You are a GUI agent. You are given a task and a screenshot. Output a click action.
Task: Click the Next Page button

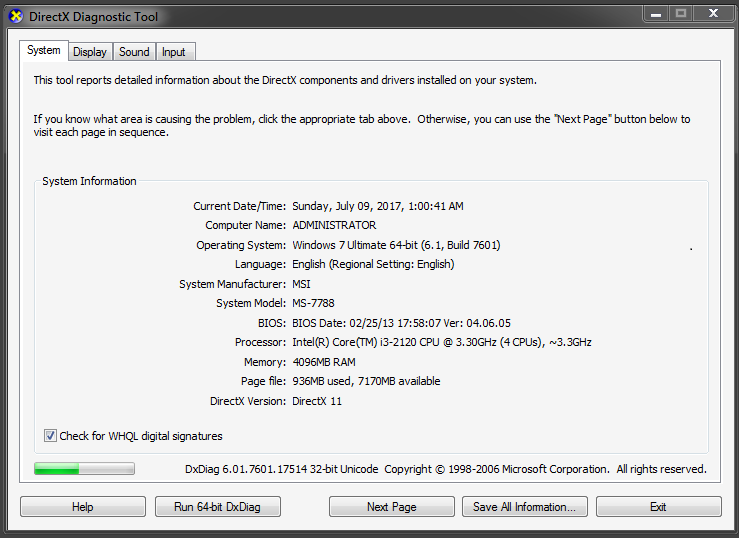[x=391, y=507]
